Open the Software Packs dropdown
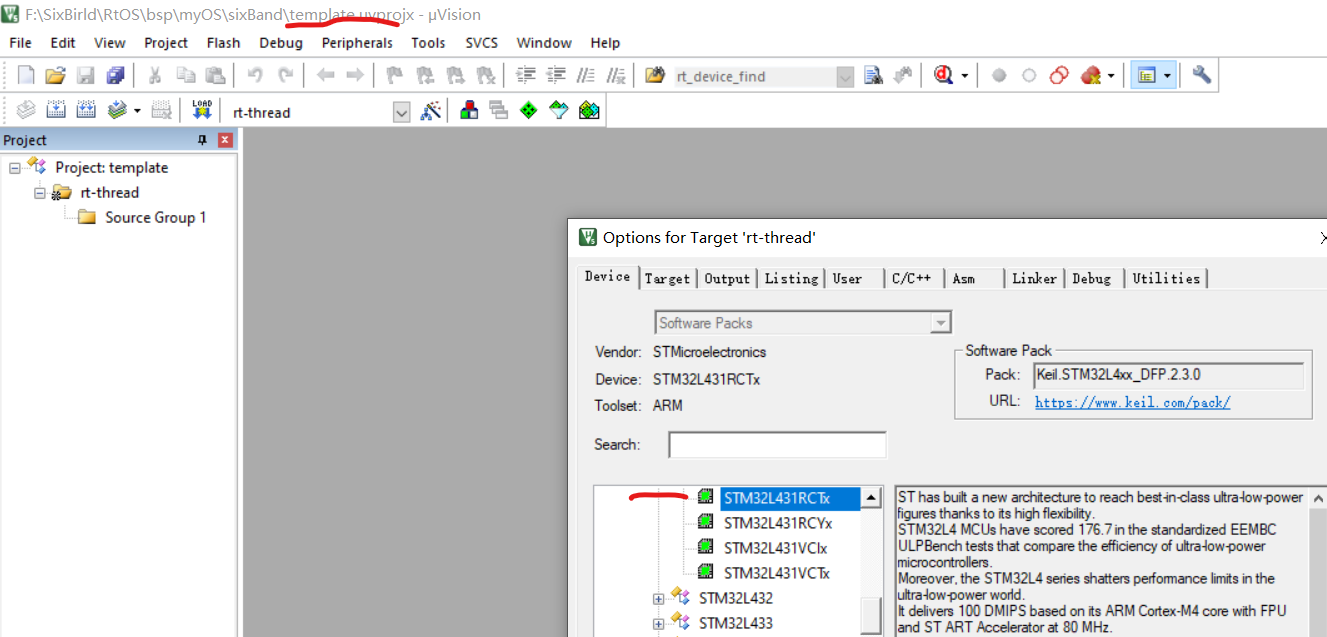The height and width of the screenshot is (637, 1327). pyautogui.click(x=940, y=323)
